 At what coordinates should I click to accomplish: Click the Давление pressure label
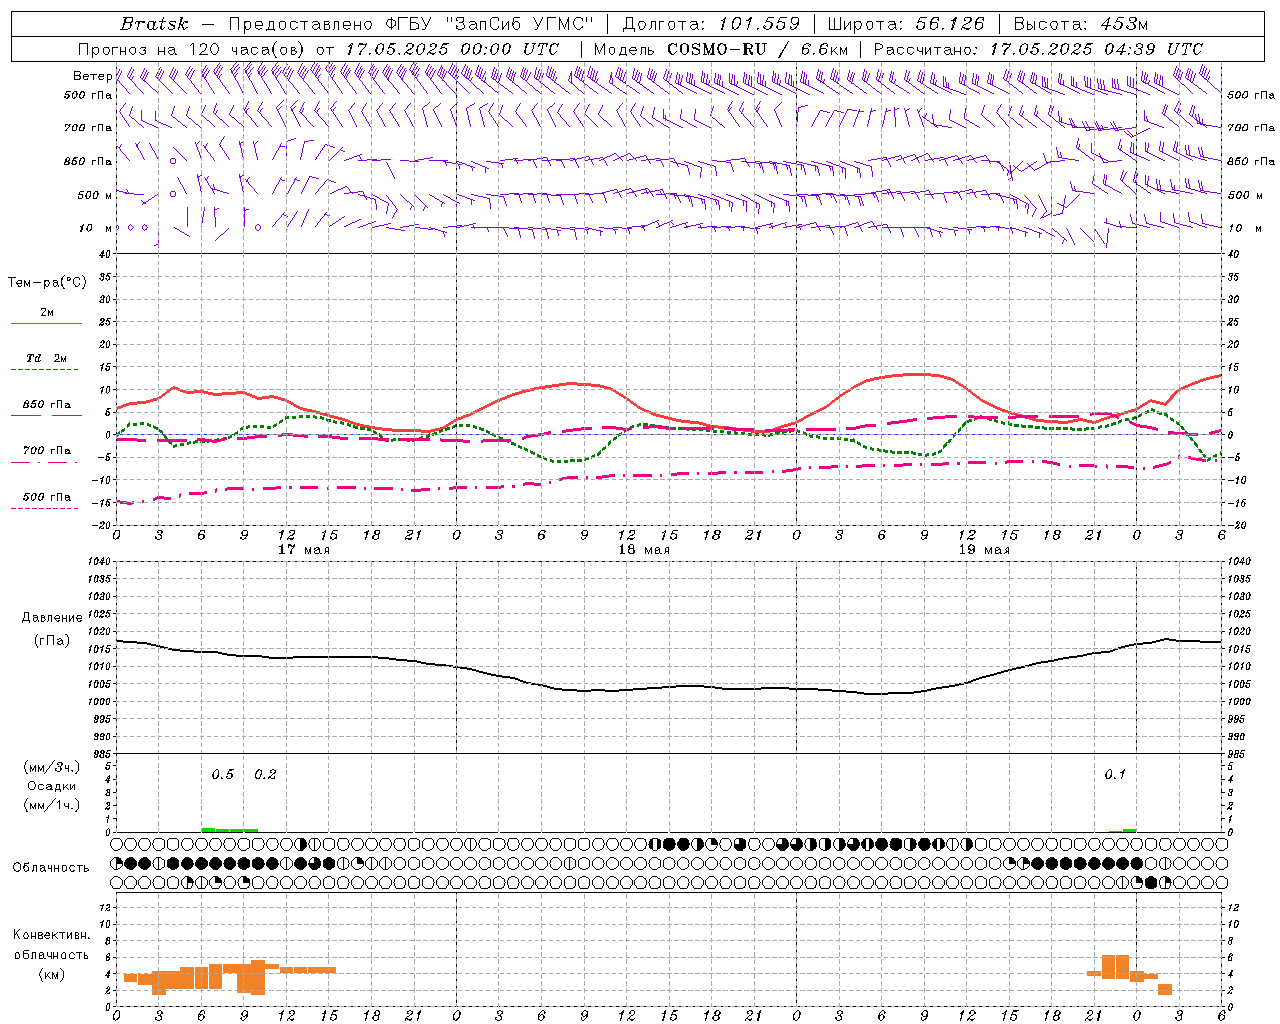point(52,618)
